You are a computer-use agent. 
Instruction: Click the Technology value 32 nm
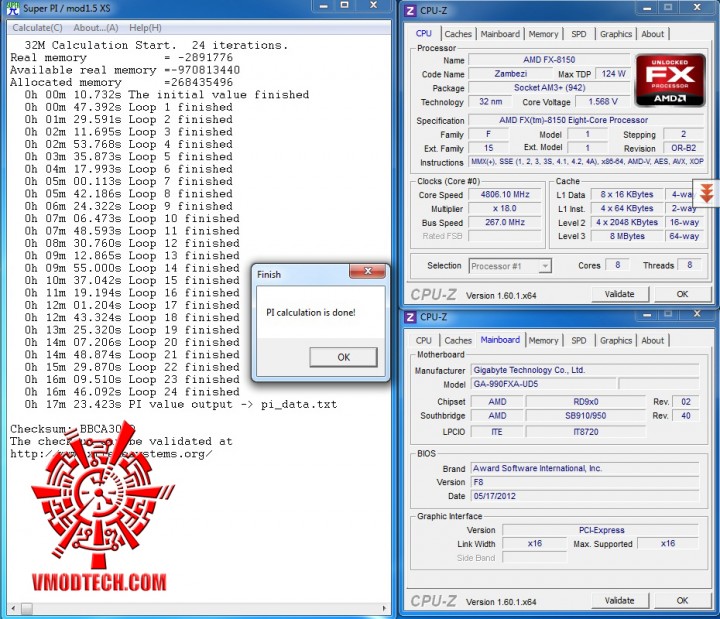490,101
